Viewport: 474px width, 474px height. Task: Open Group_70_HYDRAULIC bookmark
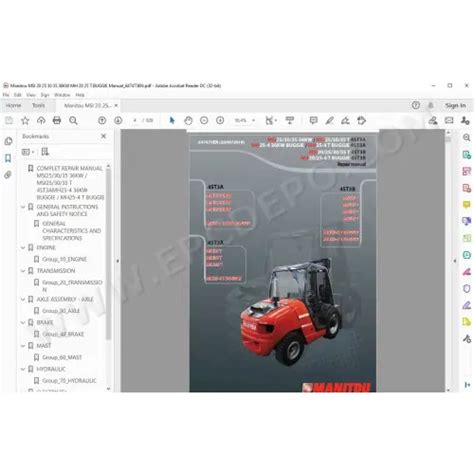69,381
